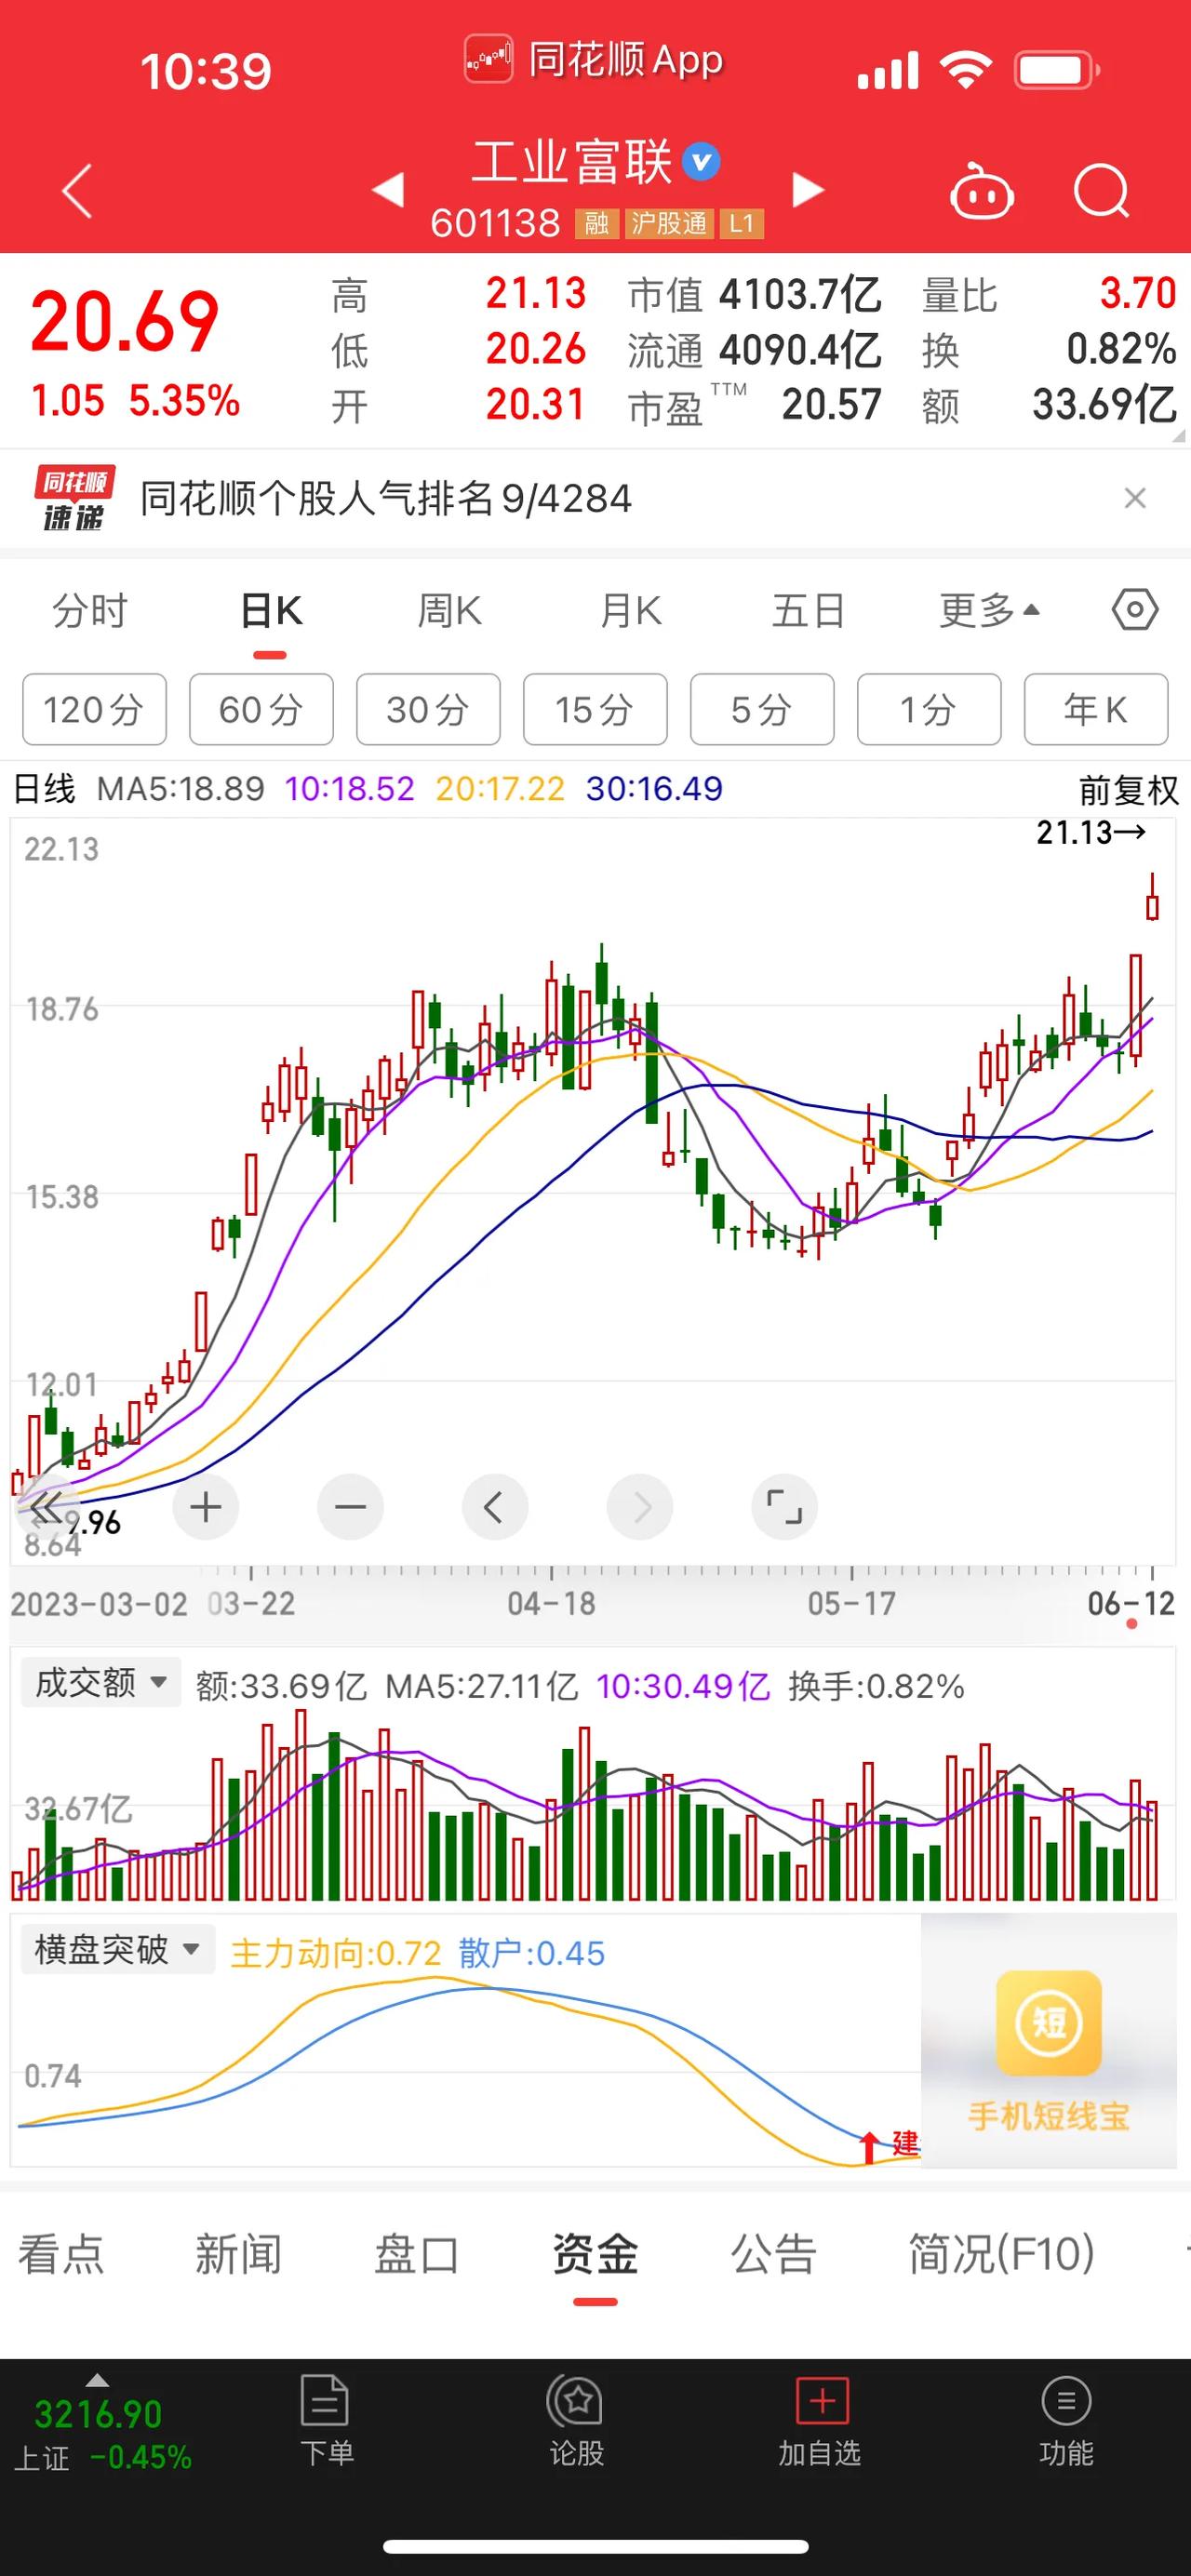This screenshot has width=1191, height=2576.
Task: Tap 同花顺个股人气排名 9/4284 text
Action: tap(385, 498)
